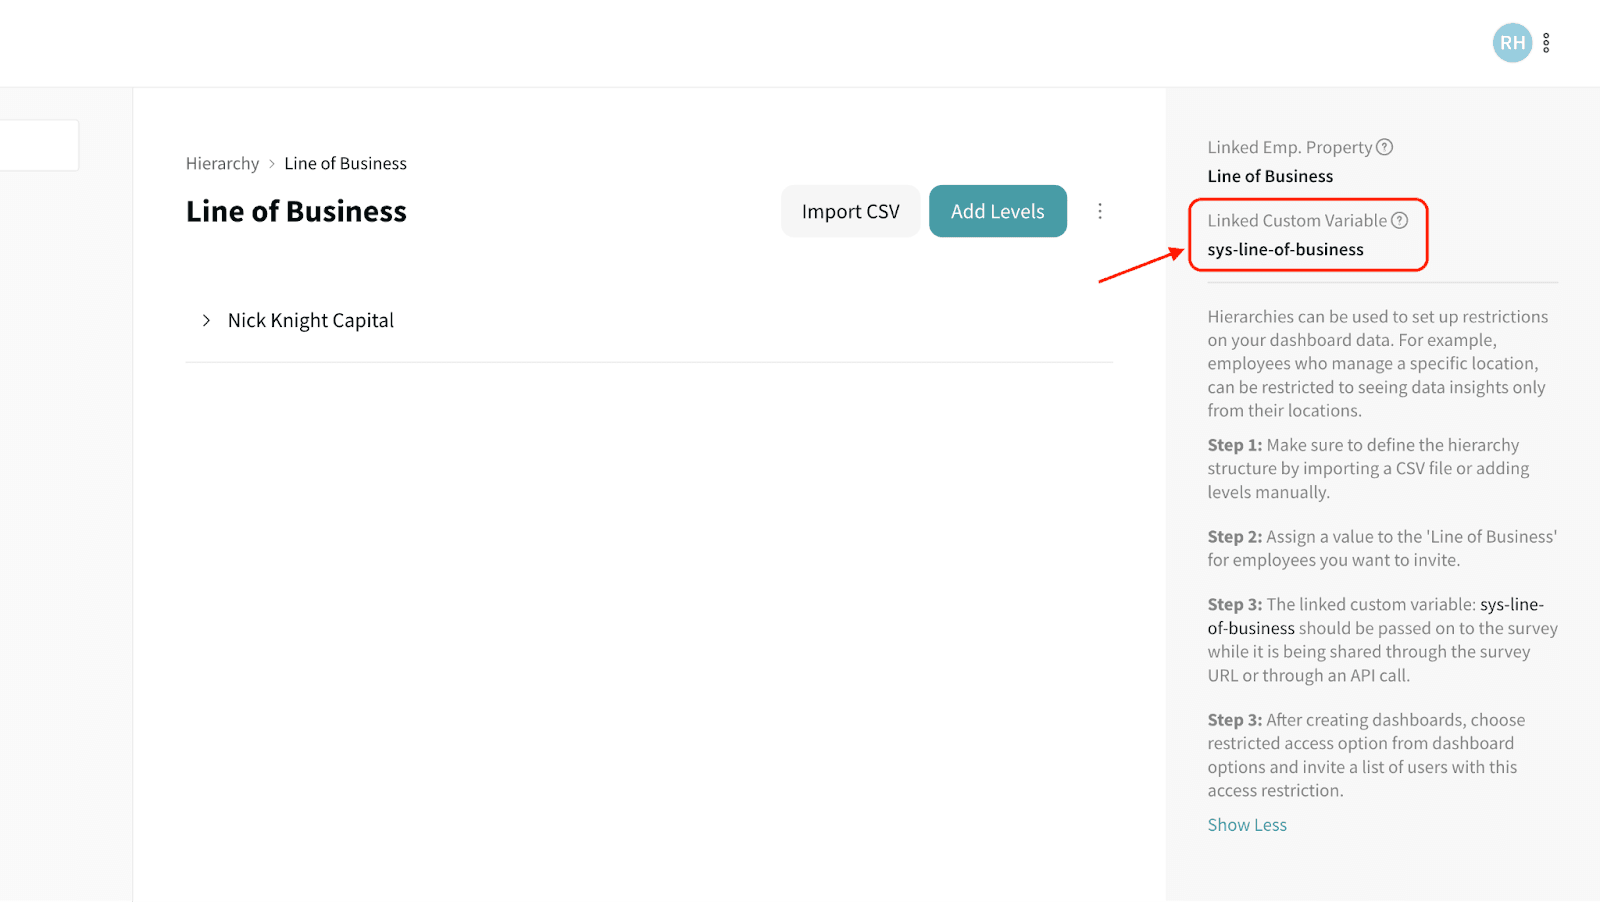Viewport: 1600px width, 902px height.
Task: Select the Nick Knight Capital row label
Action: pos(310,320)
